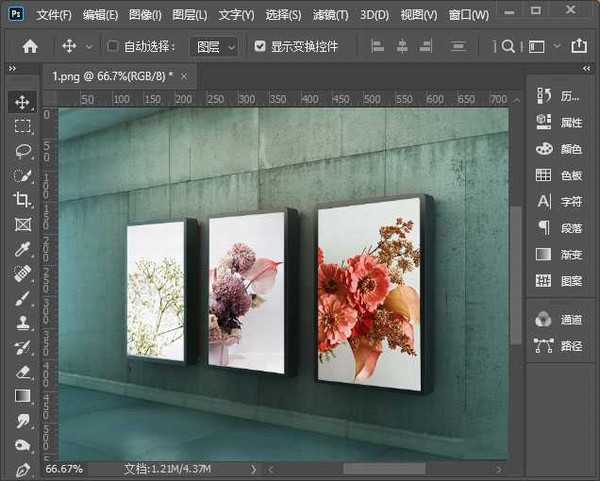The image size is (600, 481).
Task: Open the 图像(I) menu
Action: pyautogui.click(x=145, y=15)
